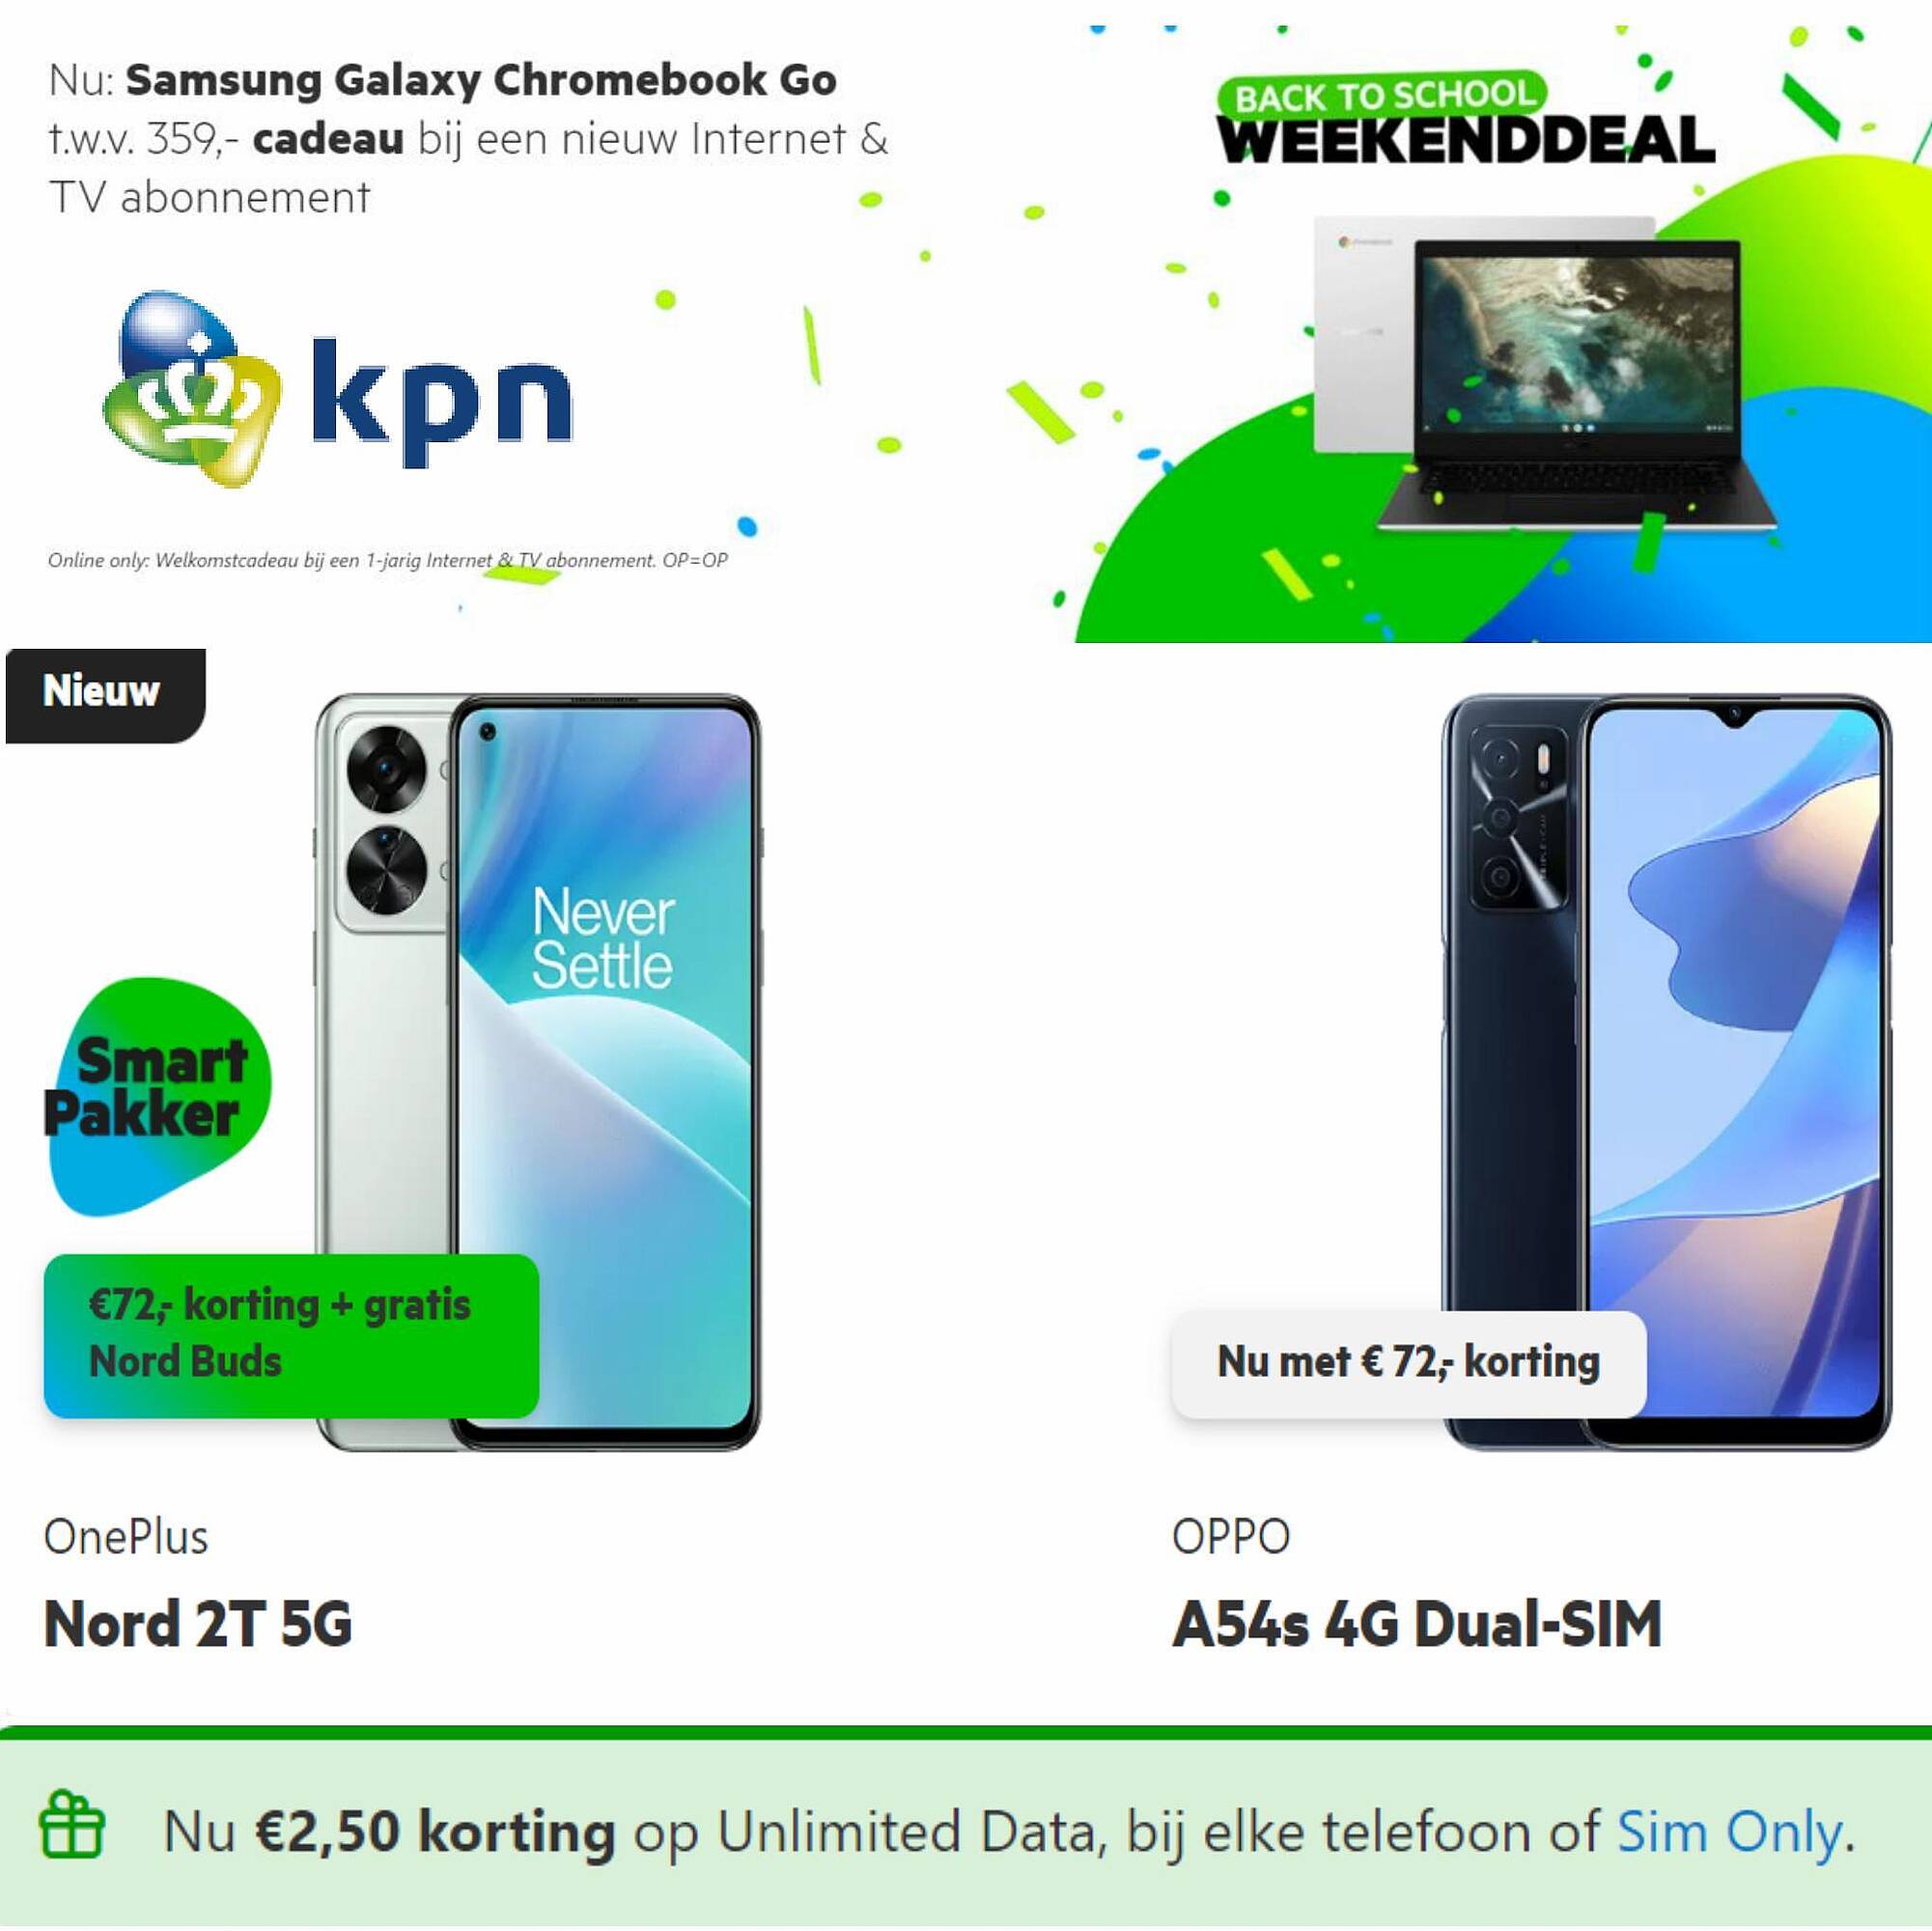
Task: Select the Nord 2T 5G title
Action: [x=198, y=1623]
